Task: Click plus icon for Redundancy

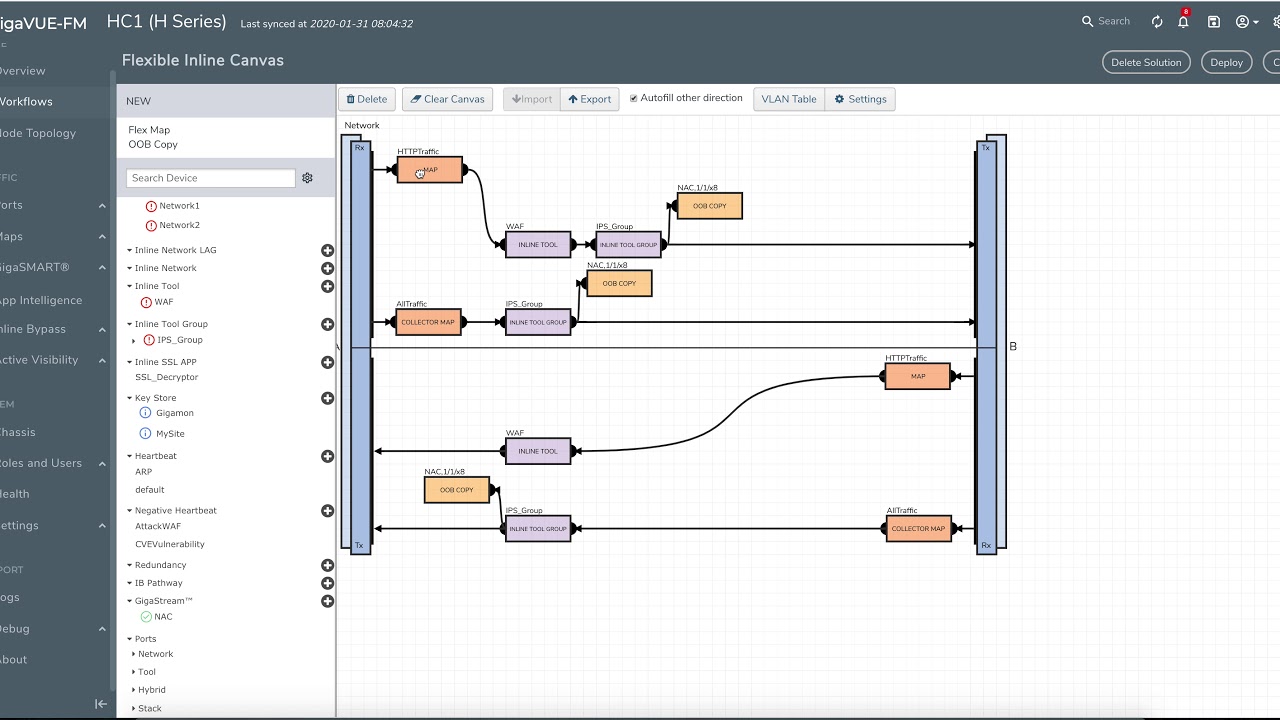Action: click(x=327, y=565)
